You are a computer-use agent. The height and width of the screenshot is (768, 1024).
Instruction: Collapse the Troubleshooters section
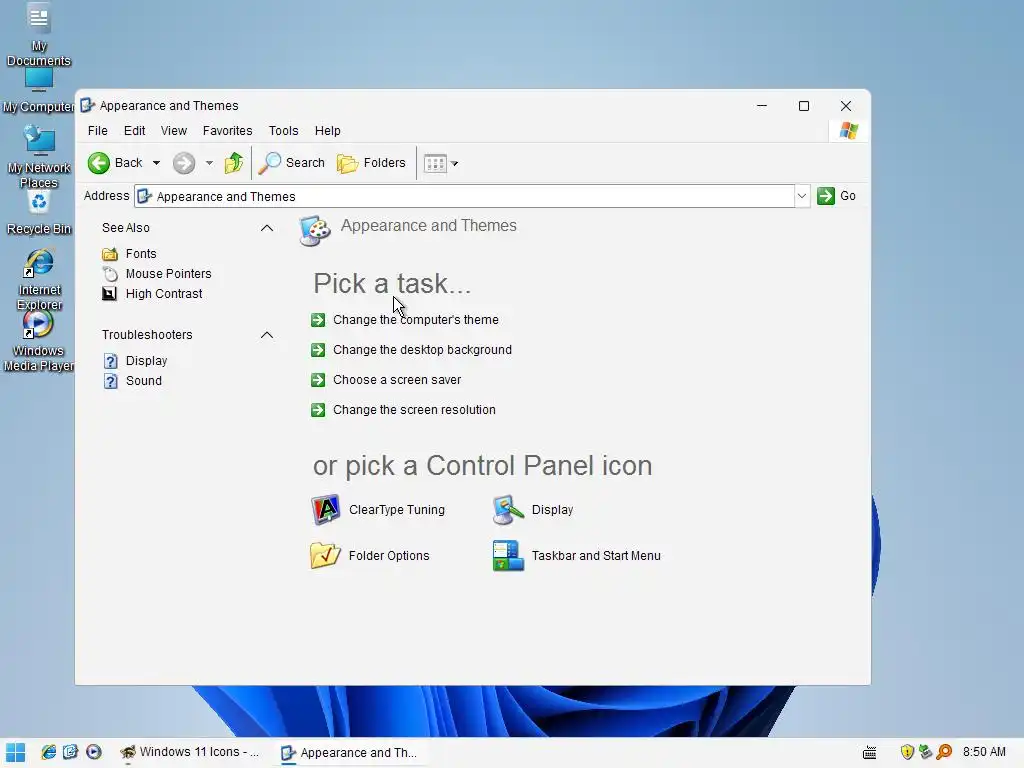[x=266, y=335]
